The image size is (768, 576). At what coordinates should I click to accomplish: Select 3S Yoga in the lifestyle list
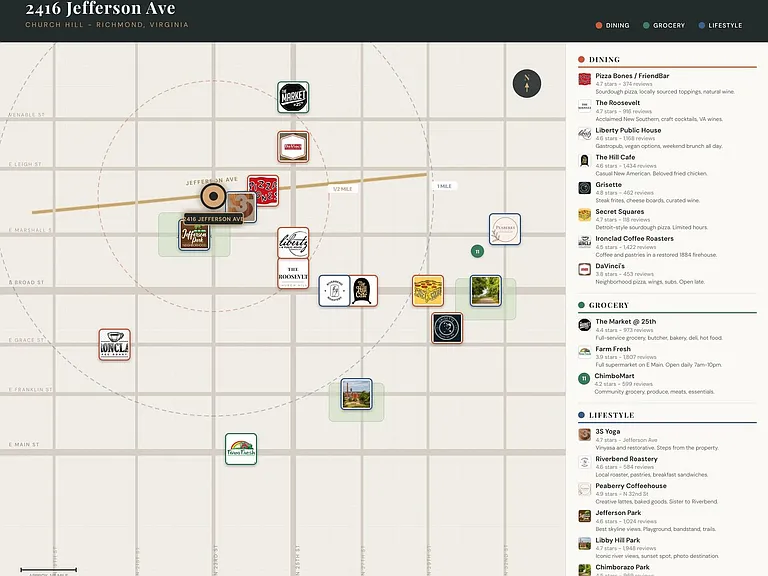(667, 439)
